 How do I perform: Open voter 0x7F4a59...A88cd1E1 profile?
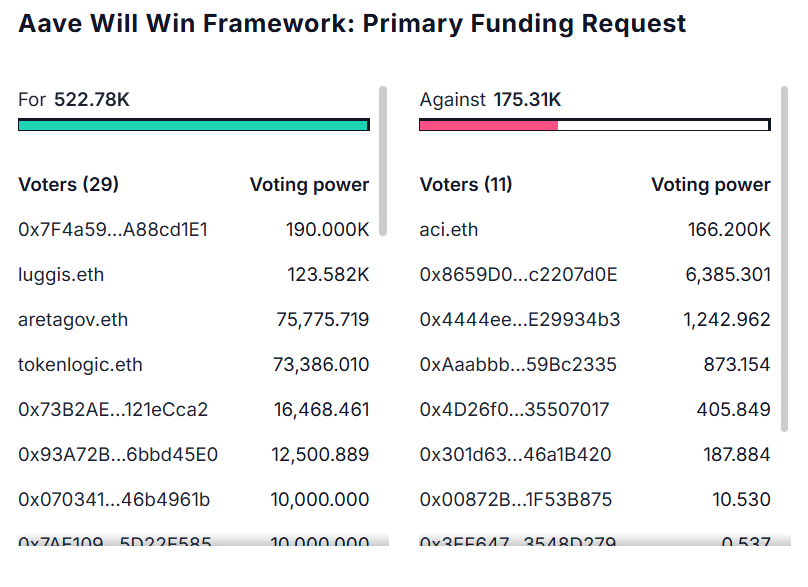point(113,230)
